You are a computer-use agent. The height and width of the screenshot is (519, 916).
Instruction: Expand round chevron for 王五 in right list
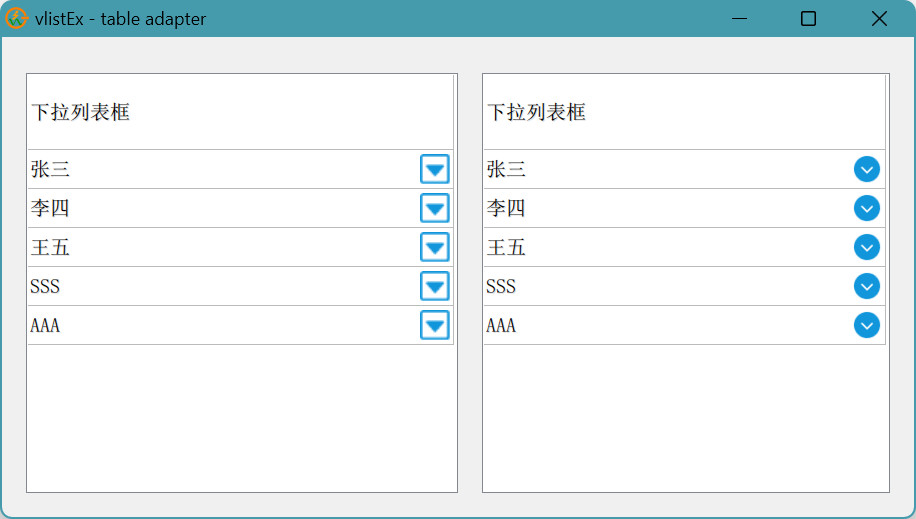click(867, 247)
